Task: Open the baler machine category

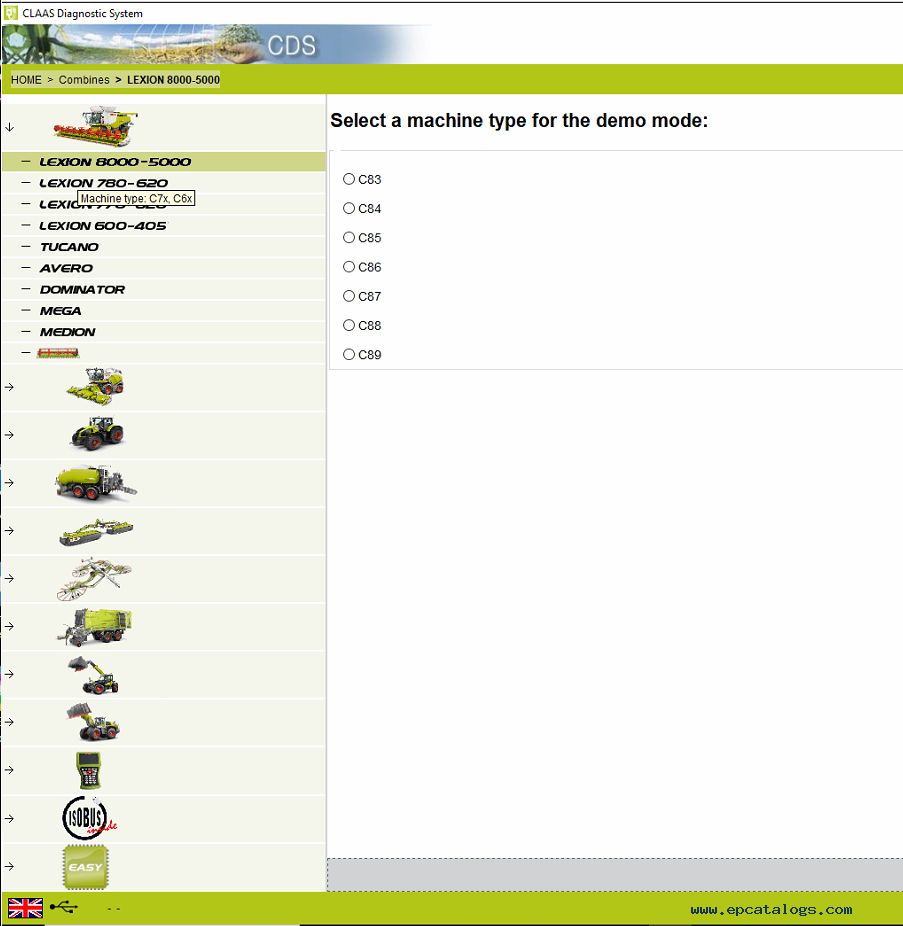Action: 95,482
